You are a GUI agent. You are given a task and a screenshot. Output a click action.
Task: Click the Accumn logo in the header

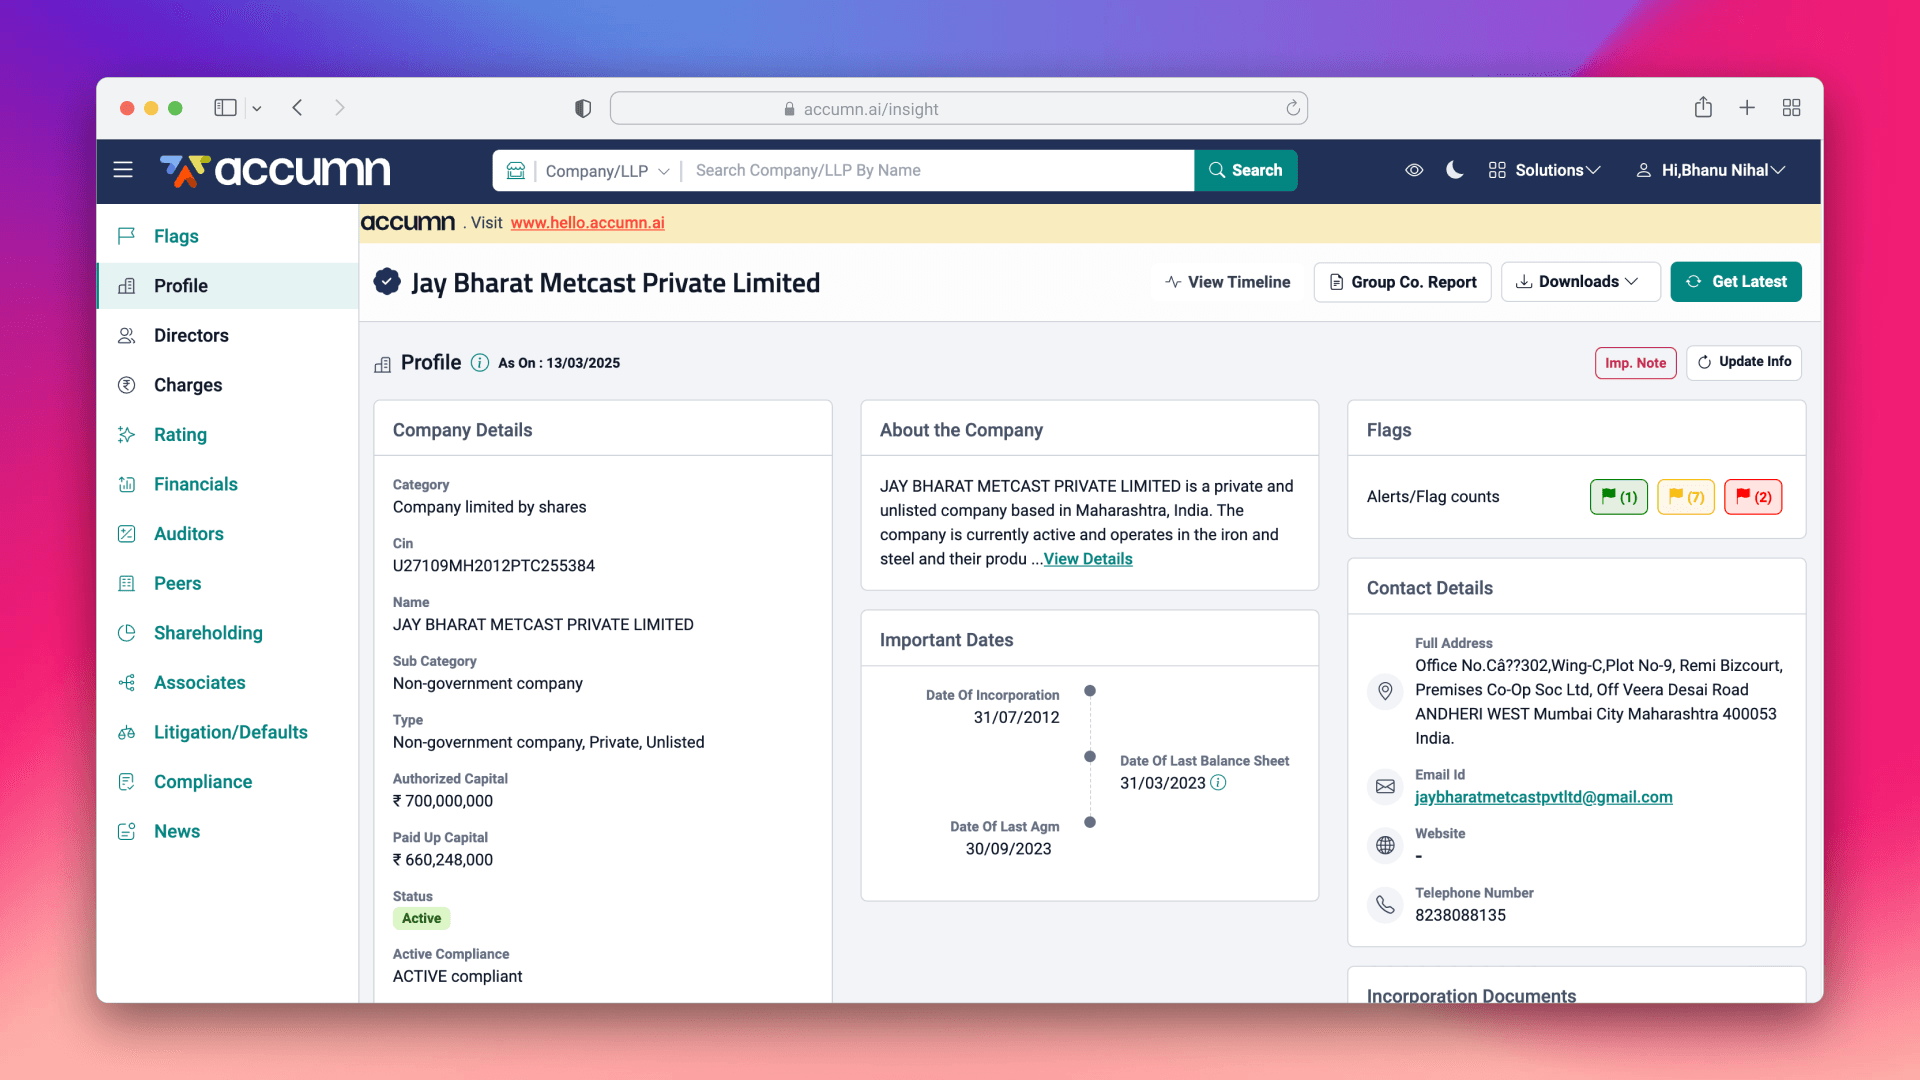[x=275, y=171]
